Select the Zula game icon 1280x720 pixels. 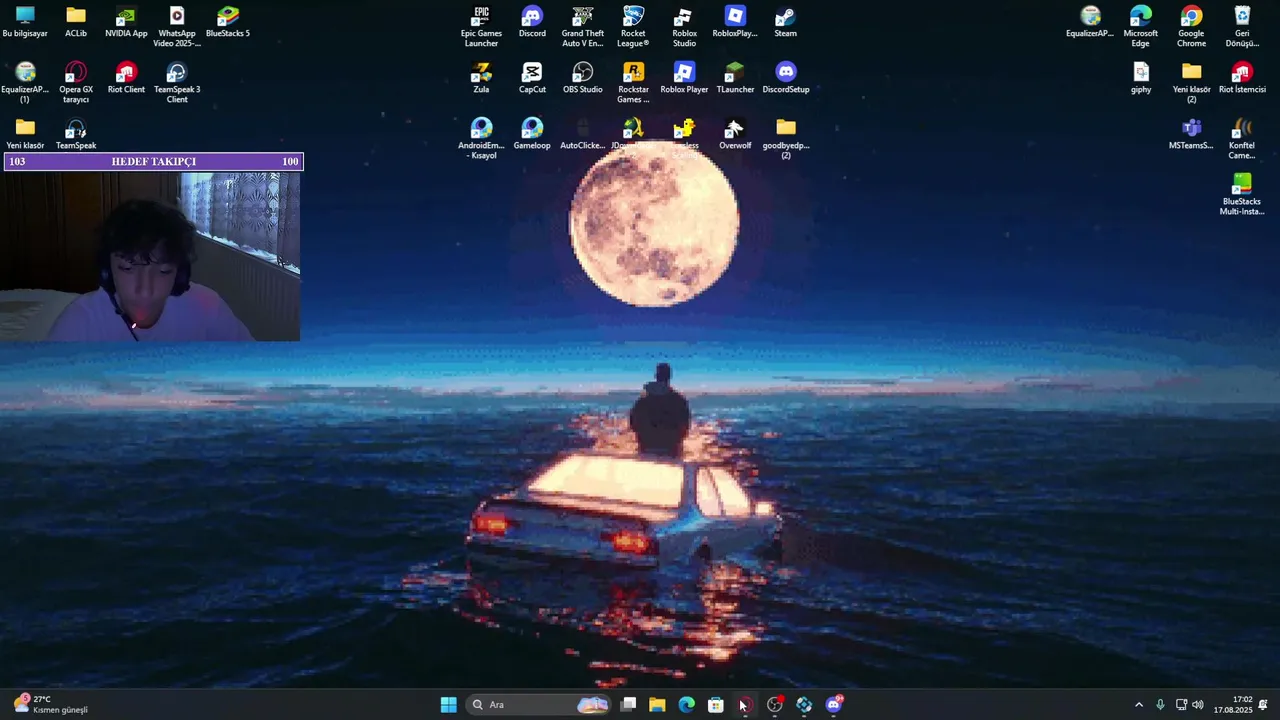481,78
